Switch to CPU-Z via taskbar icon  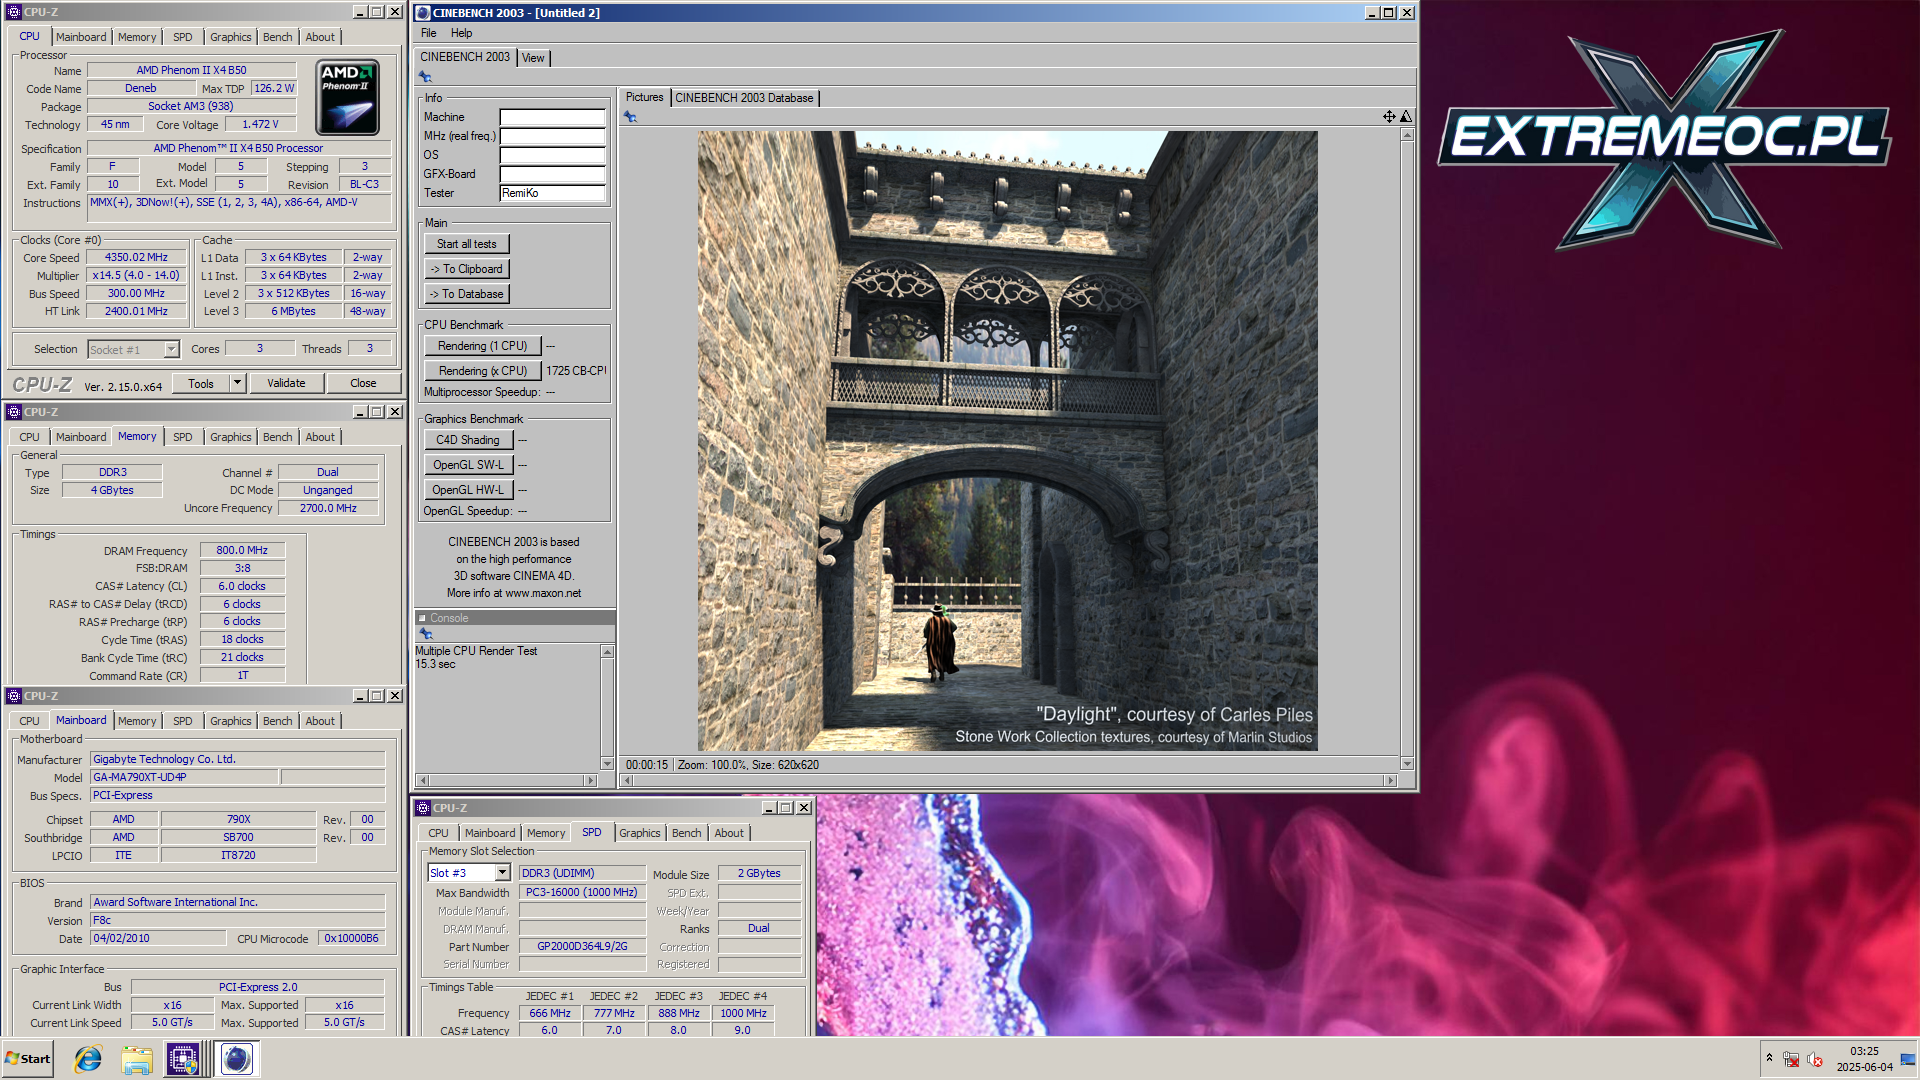click(x=183, y=1059)
